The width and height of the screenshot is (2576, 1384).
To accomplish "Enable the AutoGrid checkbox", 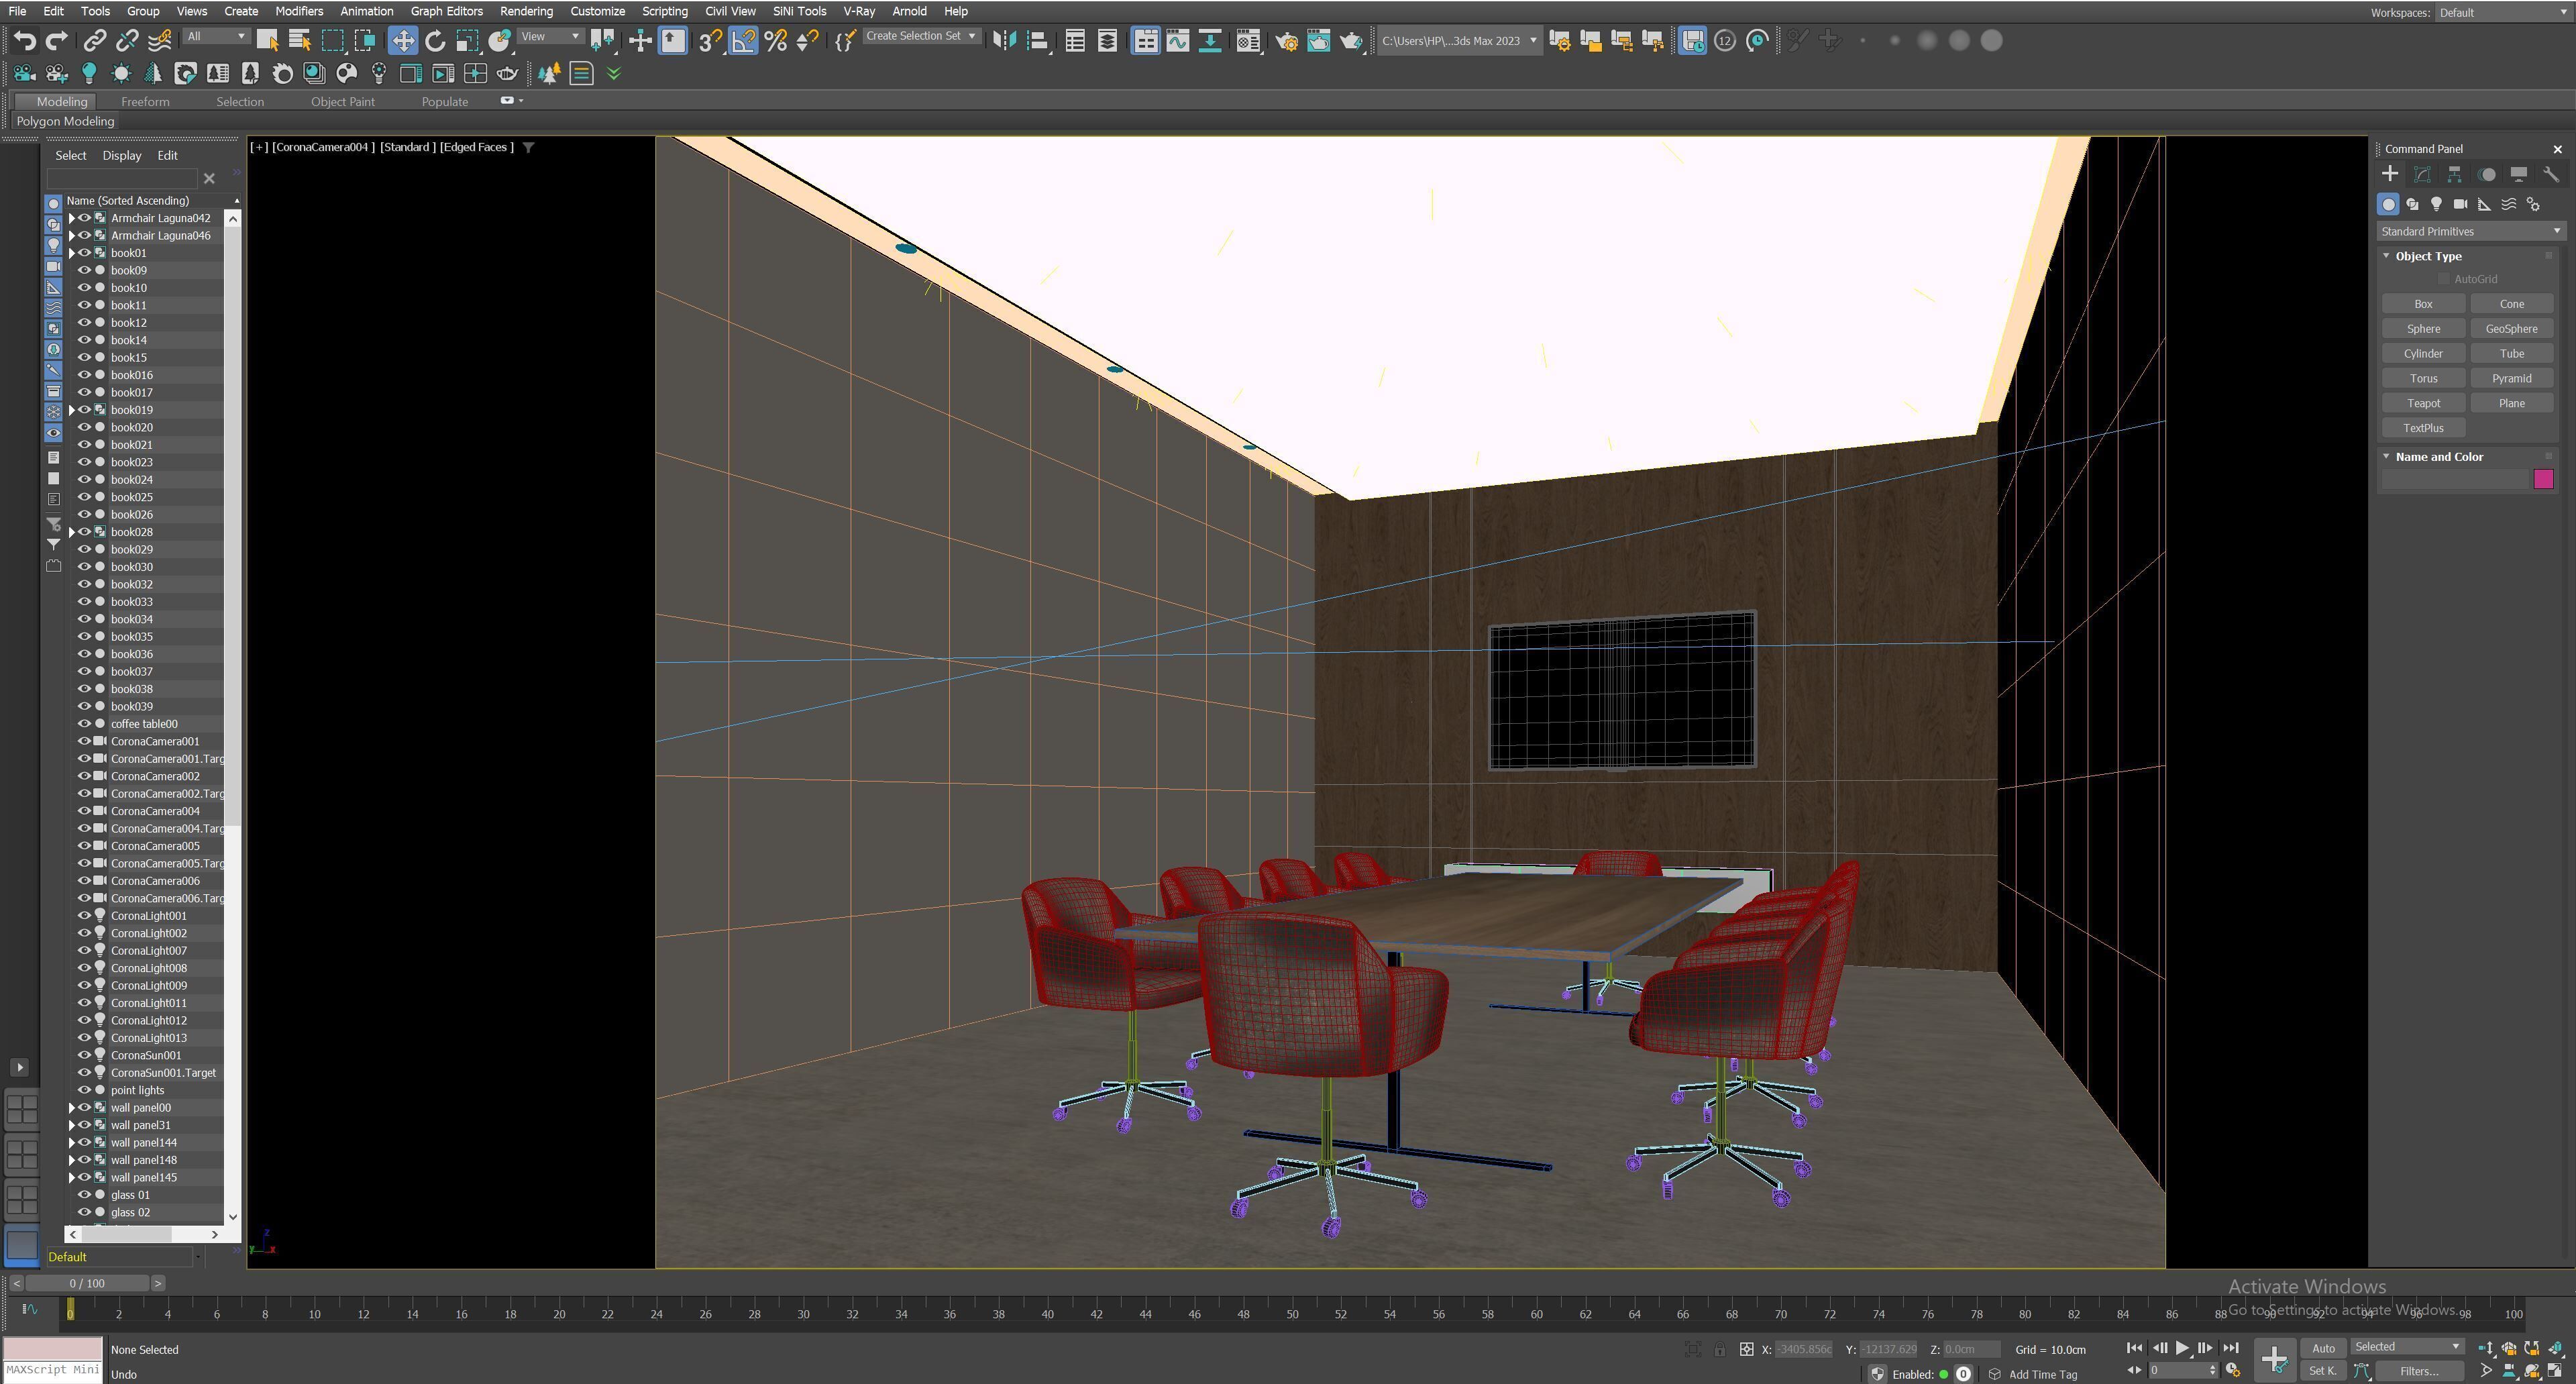I will [x=2444, y=279].
